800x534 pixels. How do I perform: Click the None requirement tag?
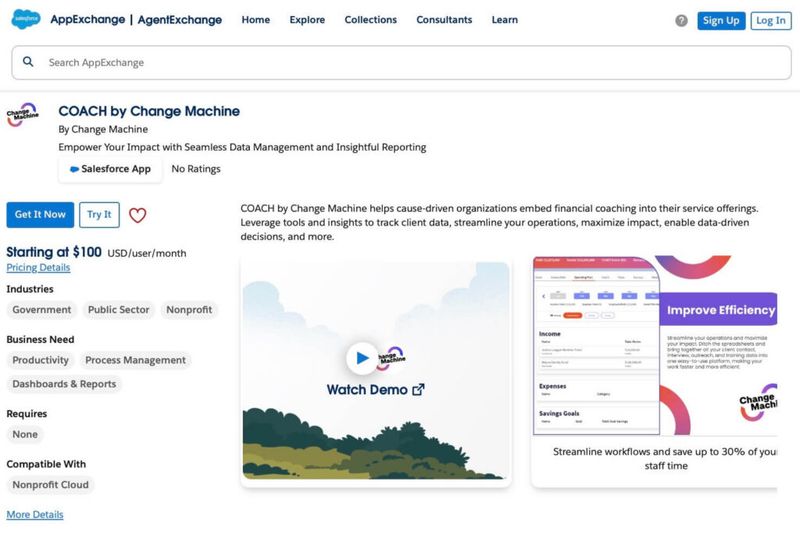point(25,435)
